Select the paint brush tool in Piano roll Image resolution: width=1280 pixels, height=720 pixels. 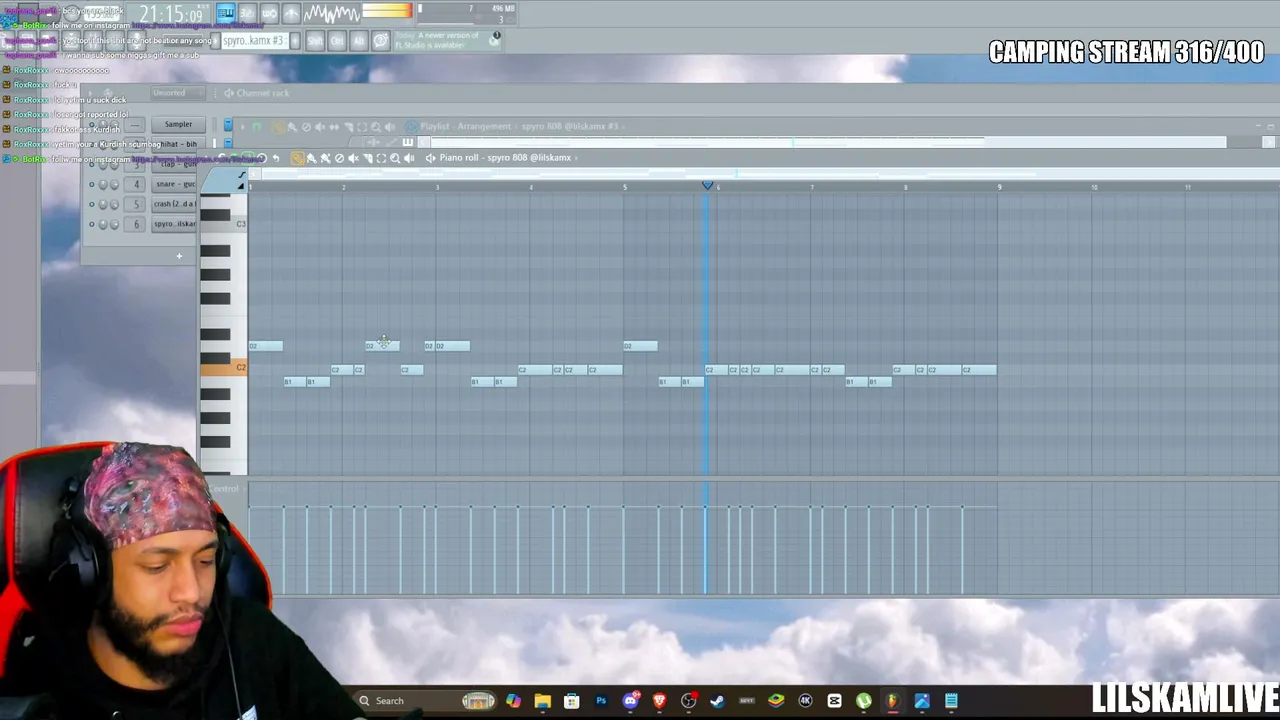tap(311, 158)
